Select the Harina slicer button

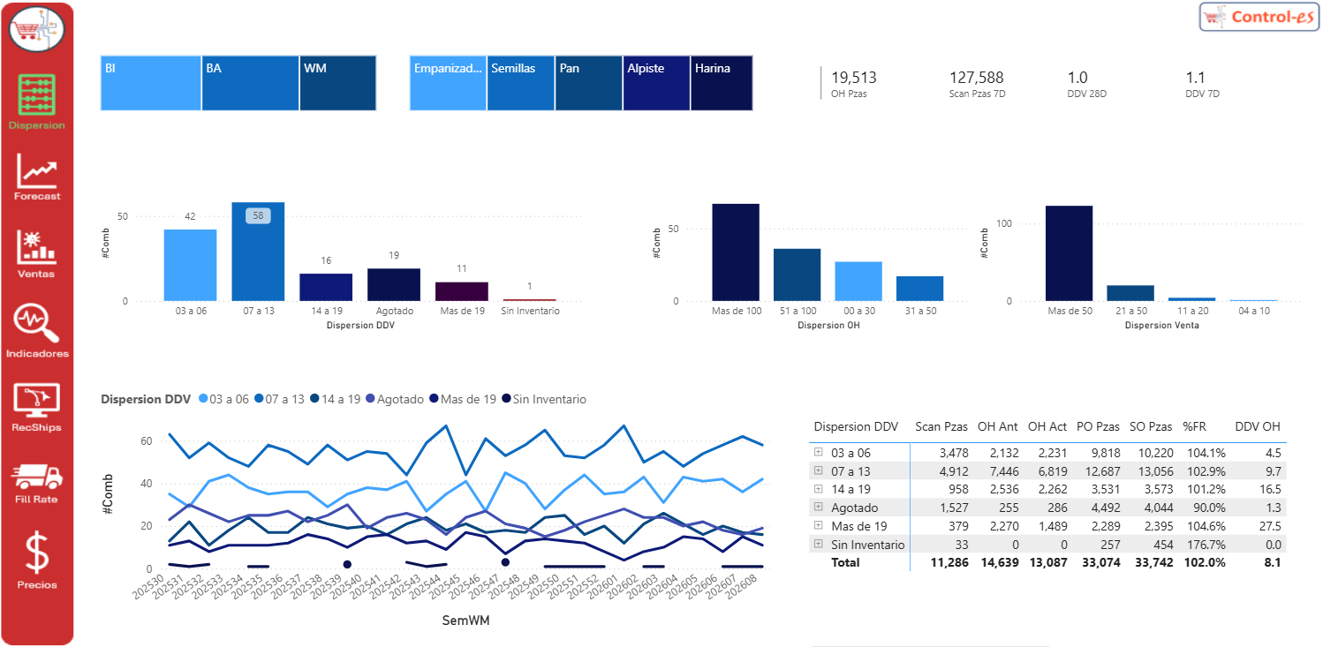pos(721,83)
